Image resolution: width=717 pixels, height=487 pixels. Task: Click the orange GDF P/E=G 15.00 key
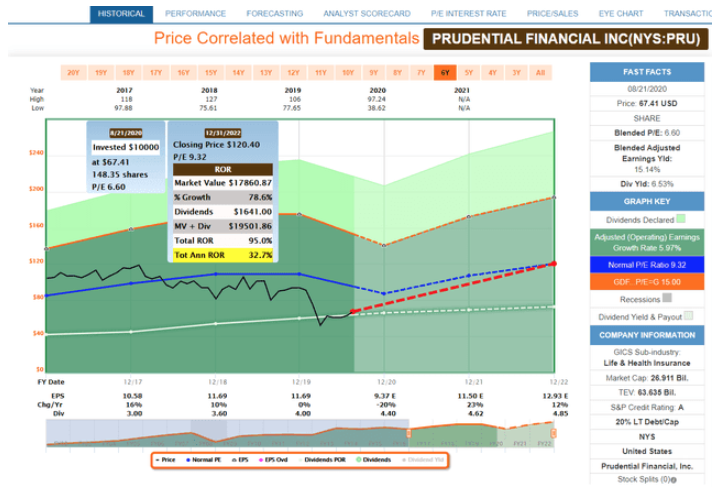pyautogui.click(x=647, y=282)
